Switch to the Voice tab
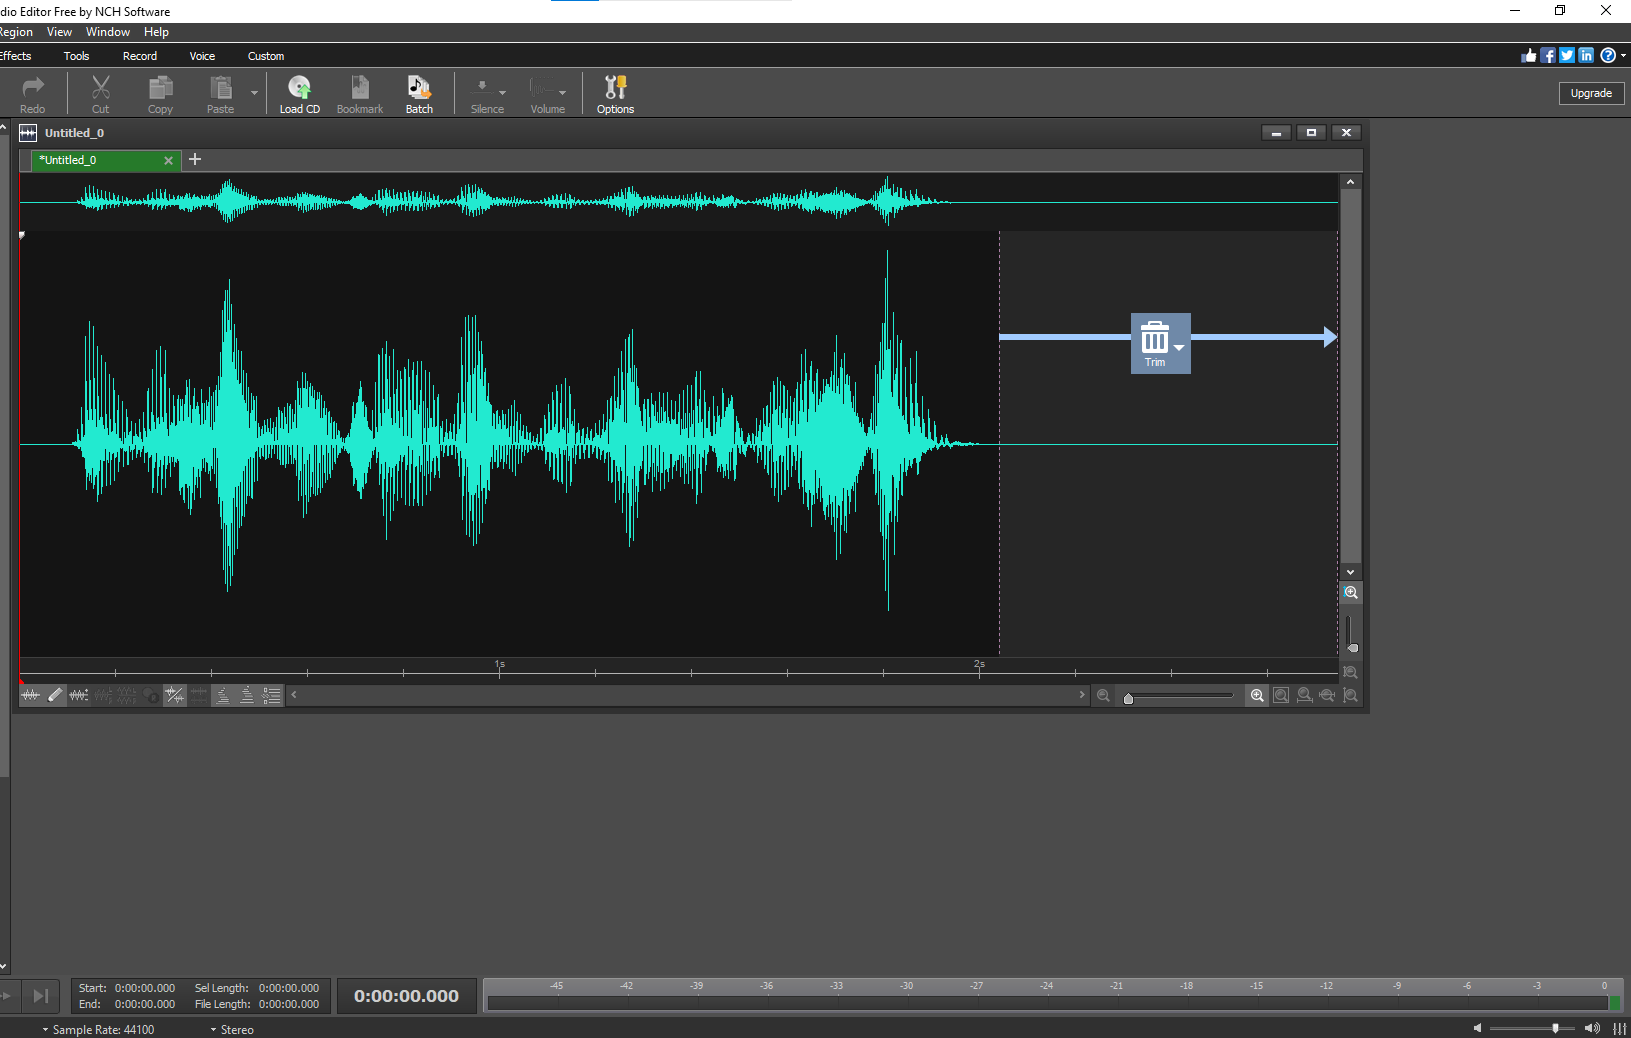This screenshot has height=1038, width=1631. [x=202, y=56]
